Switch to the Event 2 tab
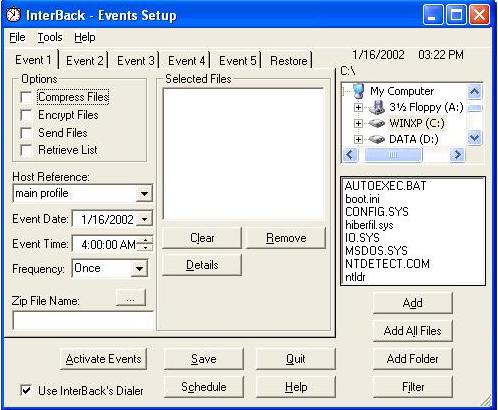The image size is (498, 410). click(x=85, y=61)
